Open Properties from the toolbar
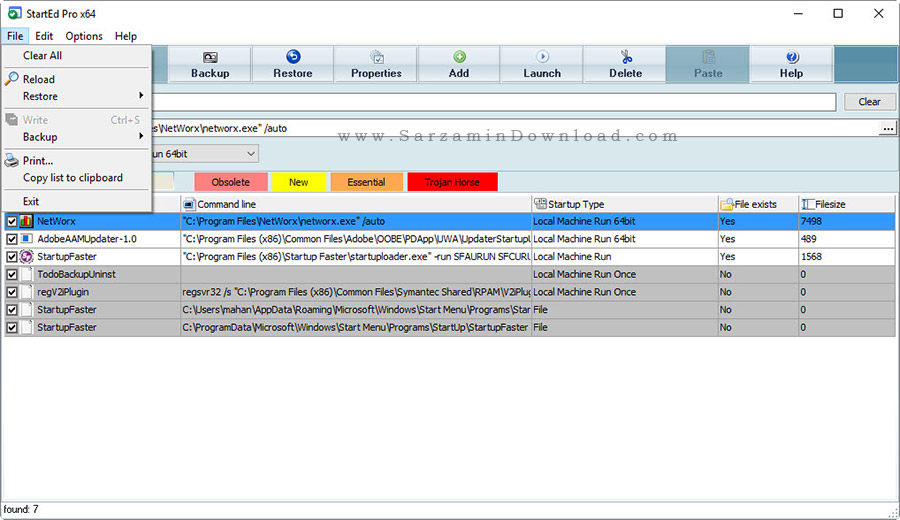Viewport: 900px width, 520px height. [376, 65]
